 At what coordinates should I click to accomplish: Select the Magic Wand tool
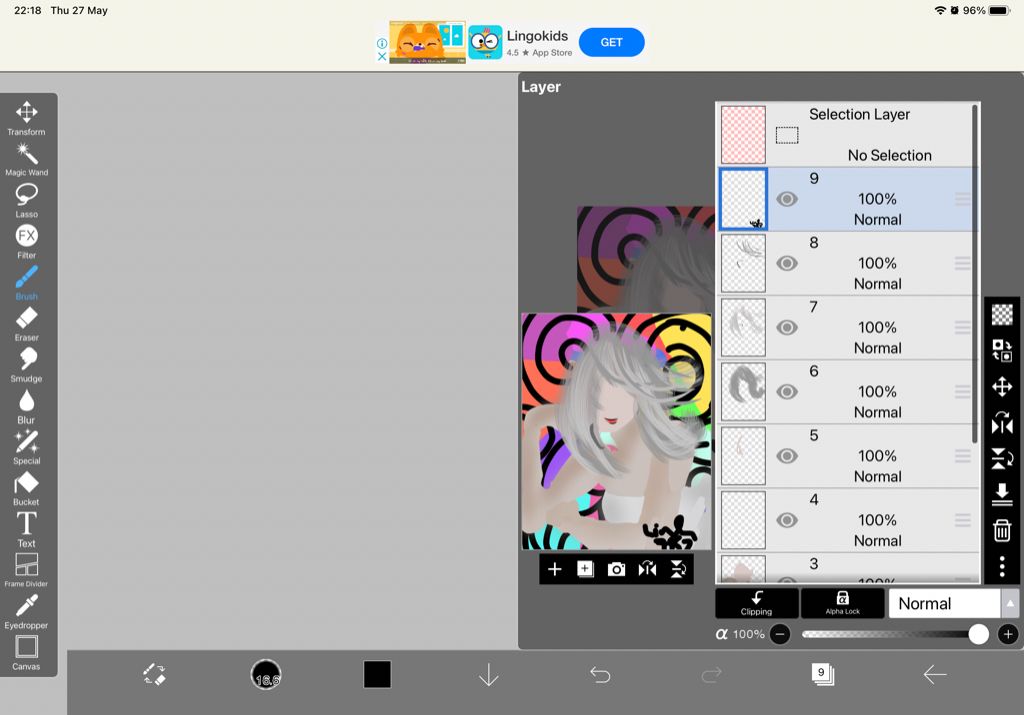(26, 160)
